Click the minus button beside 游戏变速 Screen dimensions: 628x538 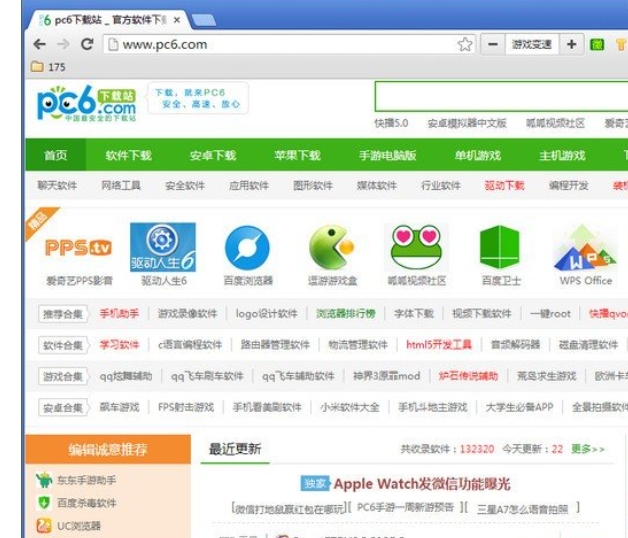pyautogui.click(x=493, y=44)
